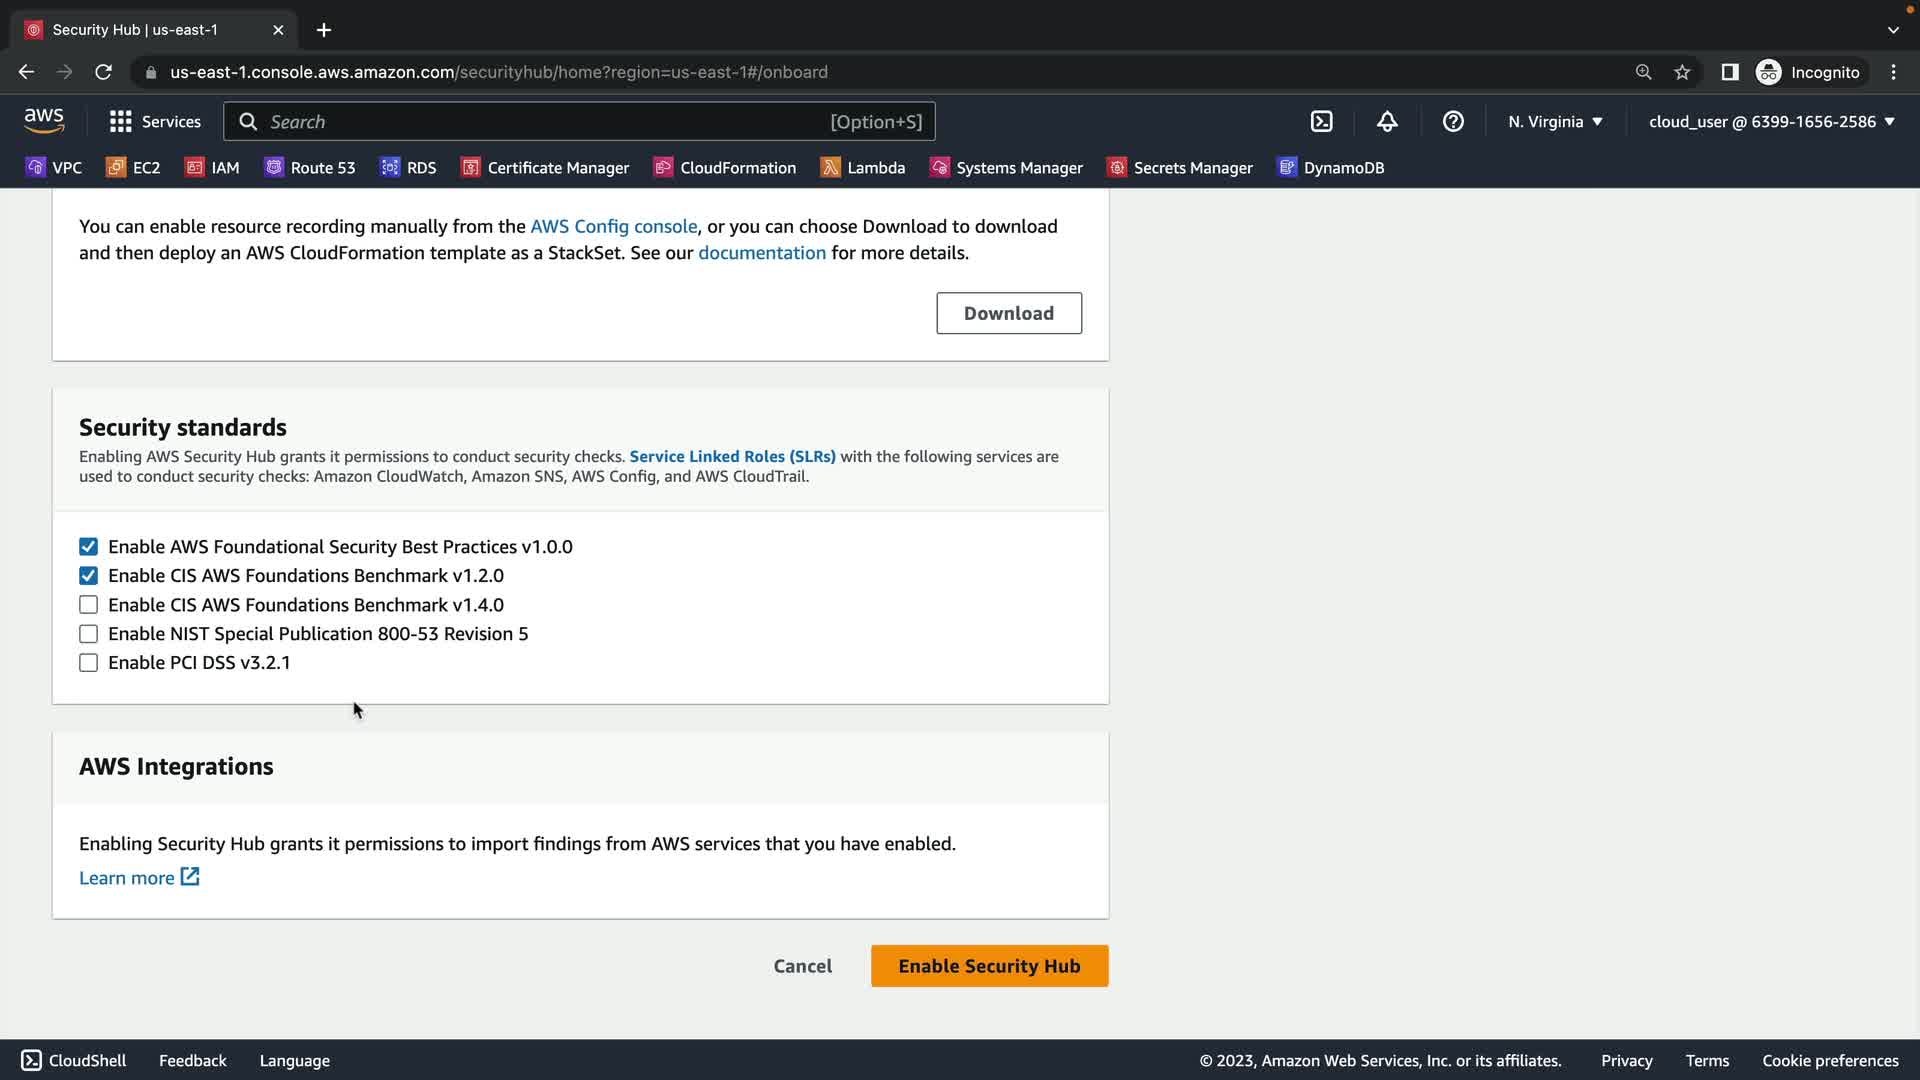Screen dimensions: 1920x1080
Task: Open the Language menu in the footer
Action: [x=294, y=1060]
